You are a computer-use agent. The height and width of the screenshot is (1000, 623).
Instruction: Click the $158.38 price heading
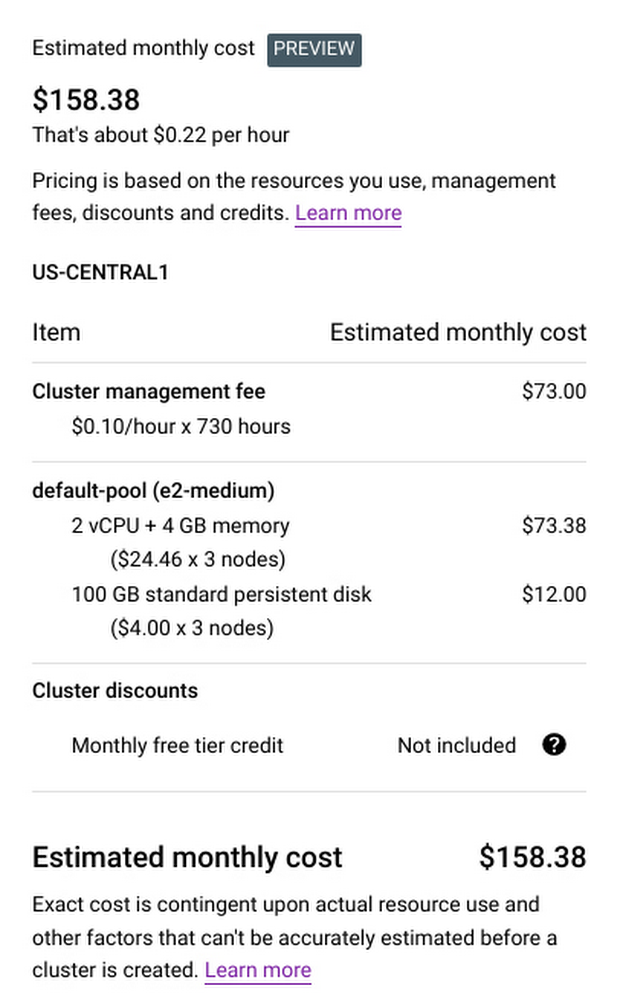pyautogui.click(x=86, y=100)
